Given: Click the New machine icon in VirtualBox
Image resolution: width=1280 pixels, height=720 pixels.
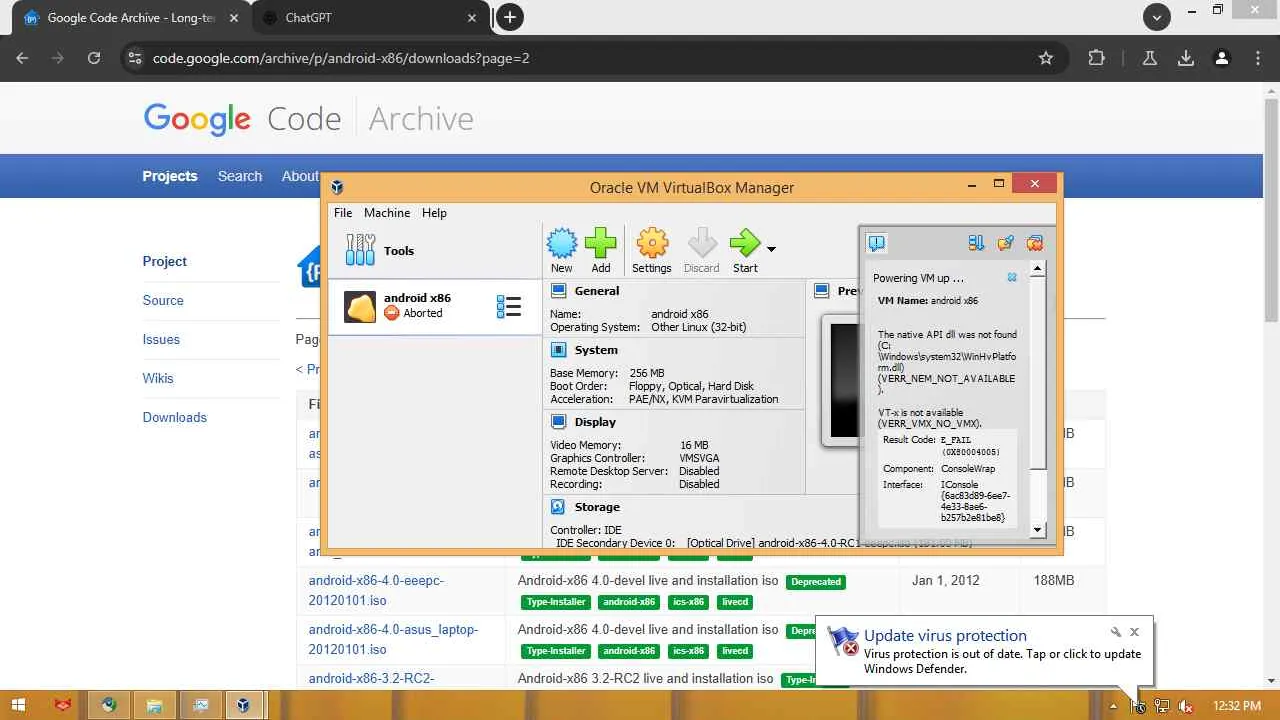Looking at the screenshot, I should 561,242.
